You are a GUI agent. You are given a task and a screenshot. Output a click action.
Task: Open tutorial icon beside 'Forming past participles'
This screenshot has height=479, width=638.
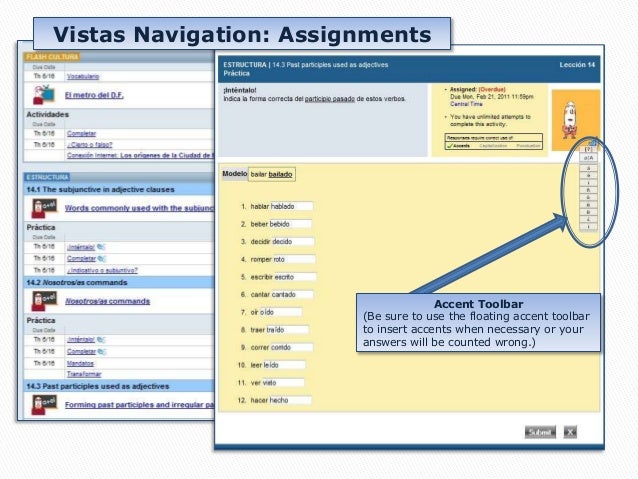click(x=44, y=405)
